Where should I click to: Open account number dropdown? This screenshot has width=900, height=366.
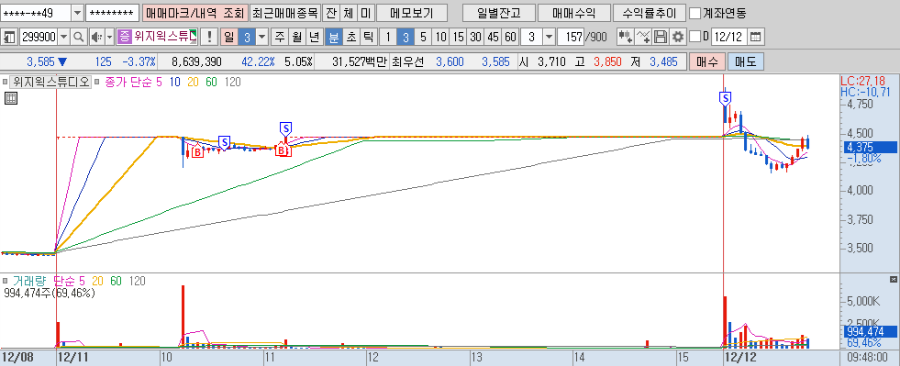pos(77,13)
